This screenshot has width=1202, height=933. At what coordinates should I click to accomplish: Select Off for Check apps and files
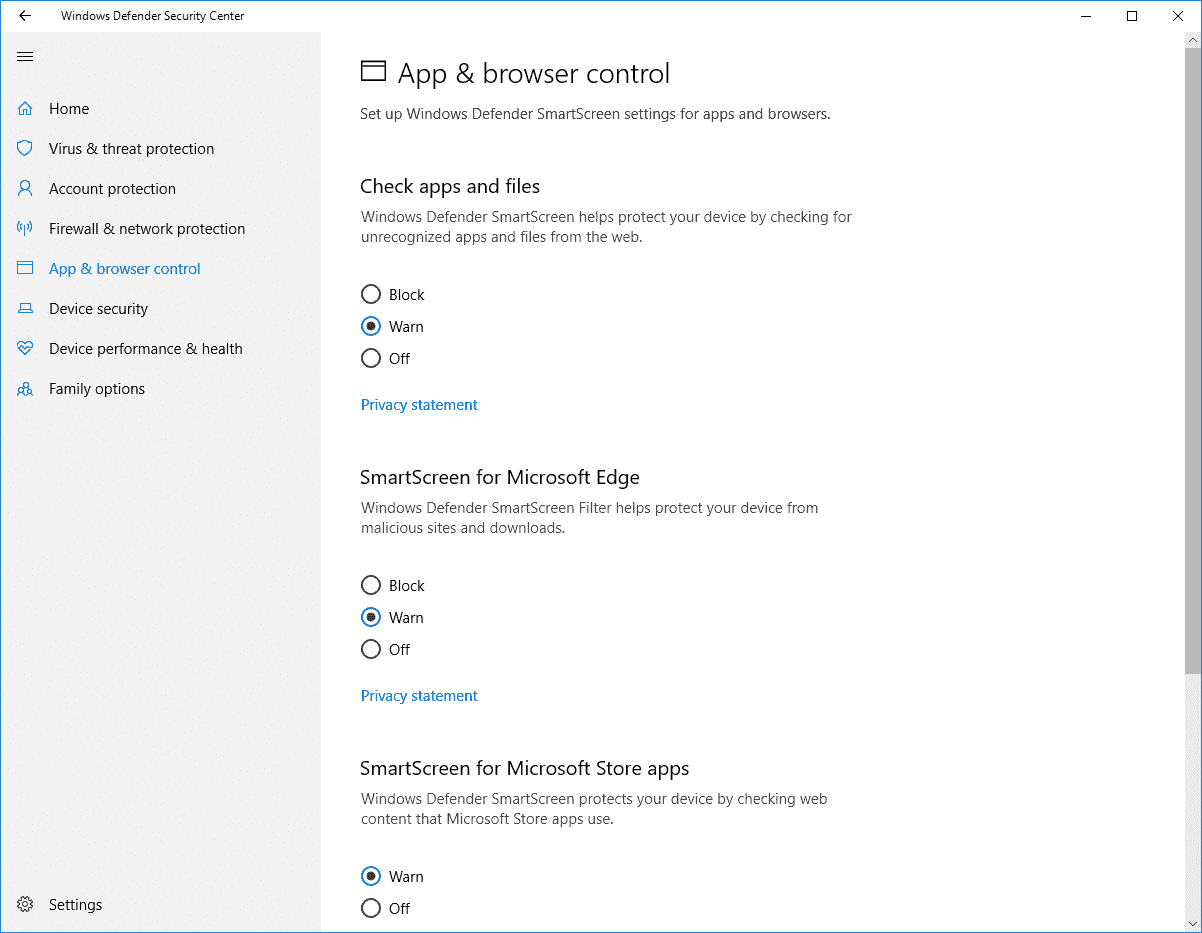(371, 358)
